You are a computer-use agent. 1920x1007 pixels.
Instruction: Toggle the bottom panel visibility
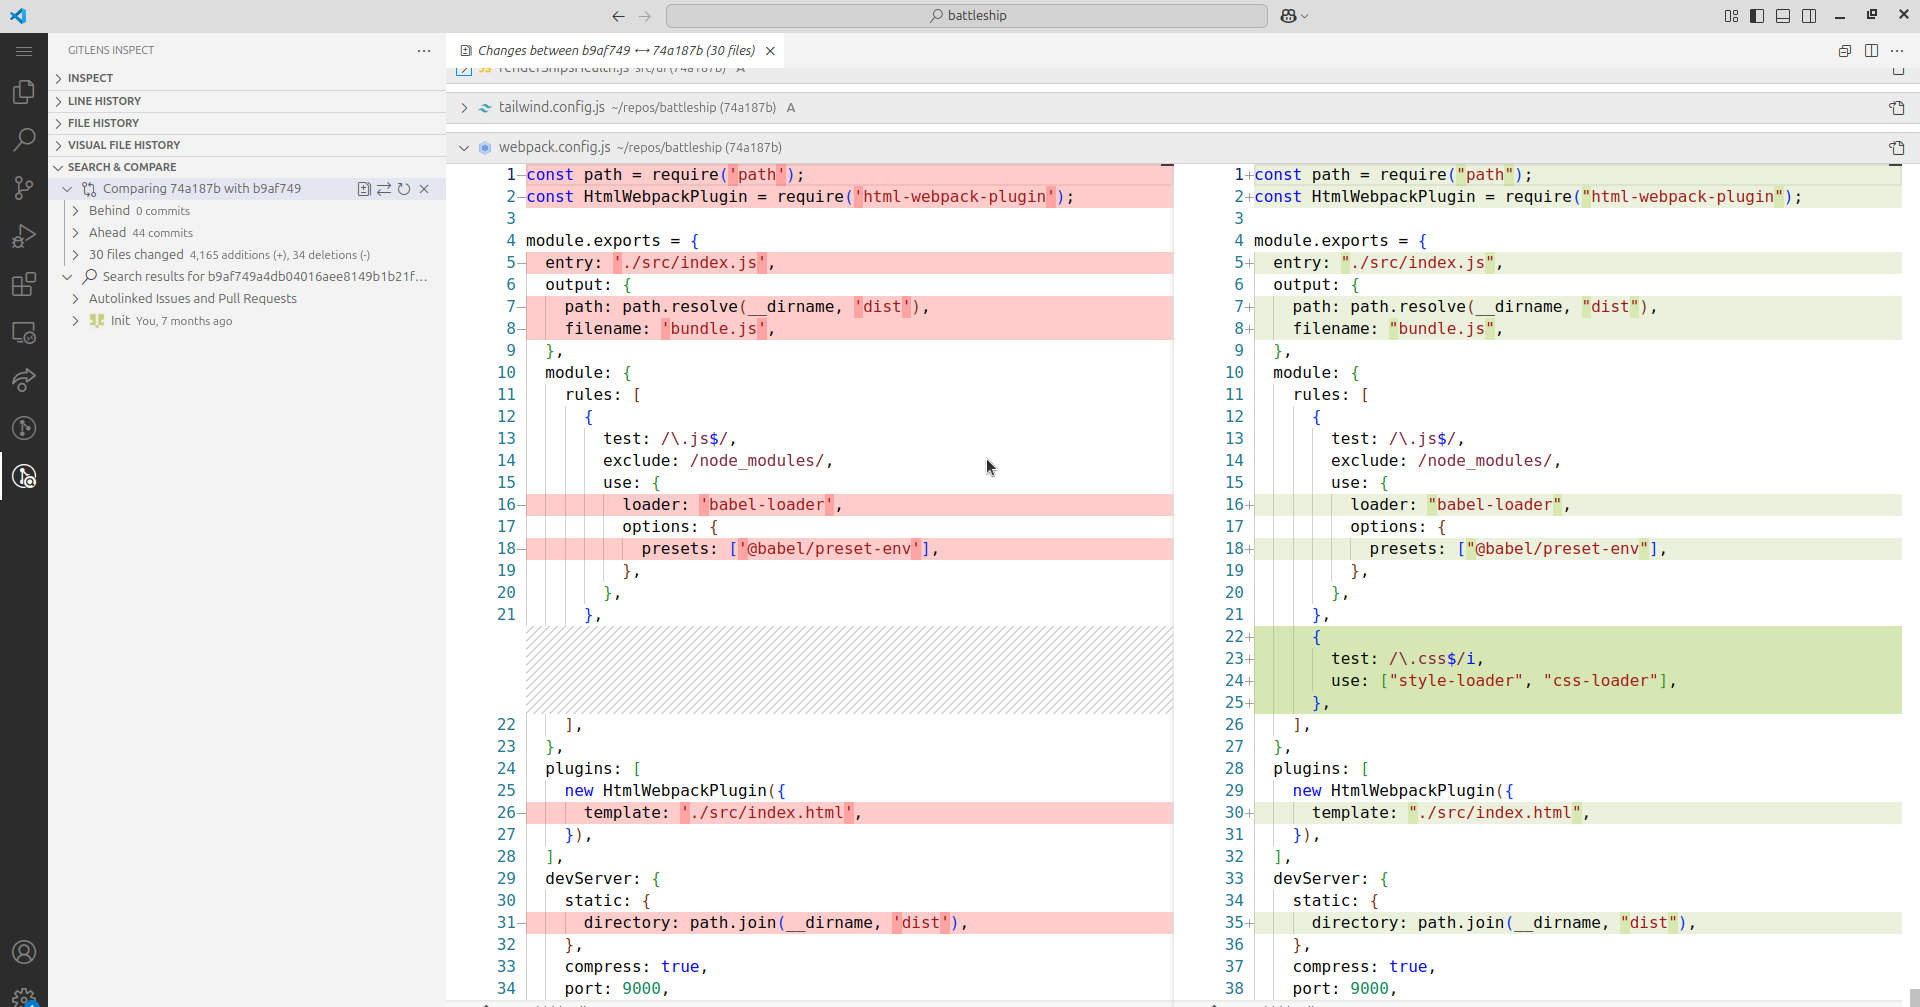tap(1783, 16)
